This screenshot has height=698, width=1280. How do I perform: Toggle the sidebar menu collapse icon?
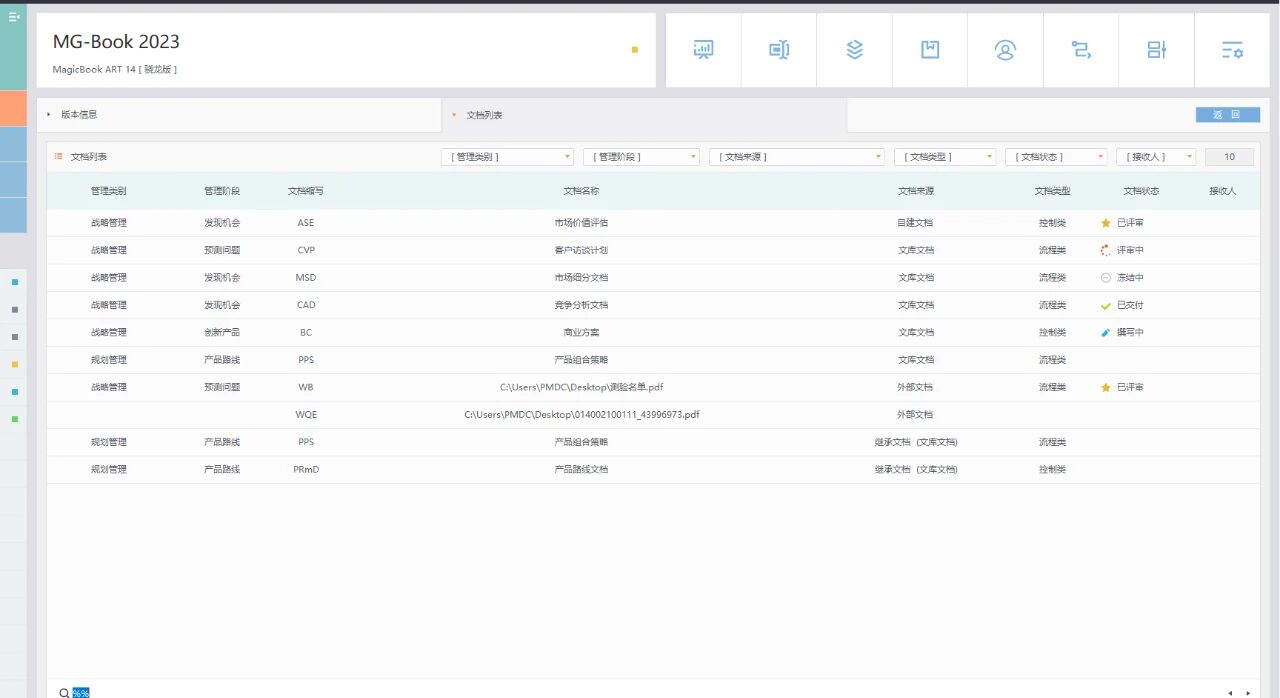pyautogui.click(x=14, y=17)
